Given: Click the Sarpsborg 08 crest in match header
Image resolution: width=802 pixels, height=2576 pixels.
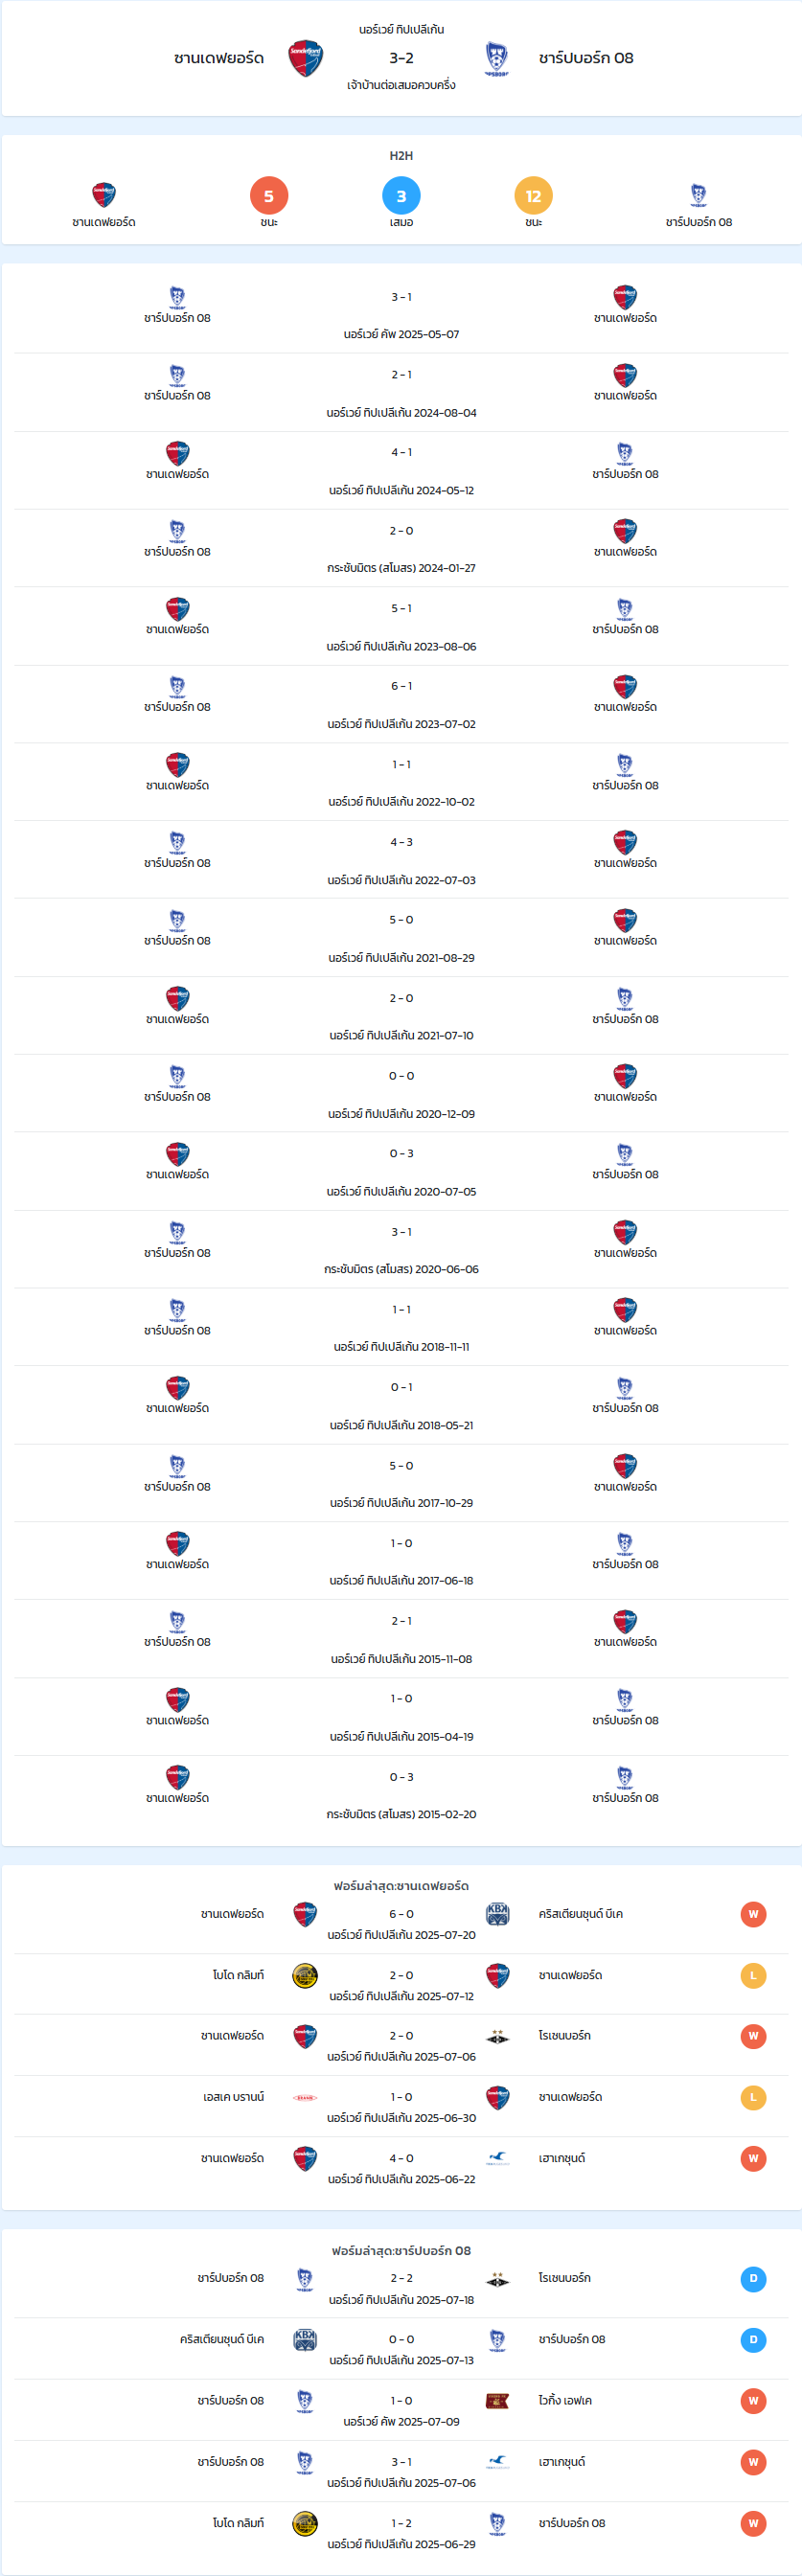Looking at the screenshot, I should point(497,59).
